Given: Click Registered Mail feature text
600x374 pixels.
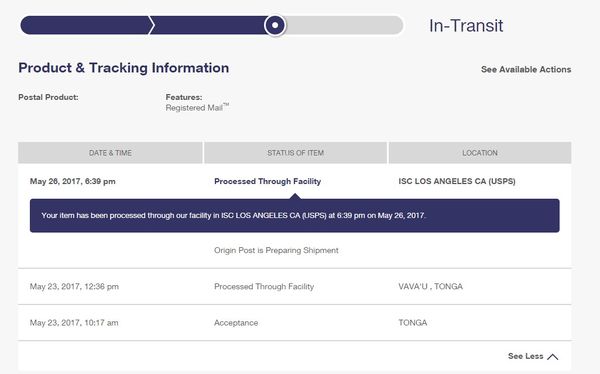Looking at the screenshot, I should [x=197, y=108].
